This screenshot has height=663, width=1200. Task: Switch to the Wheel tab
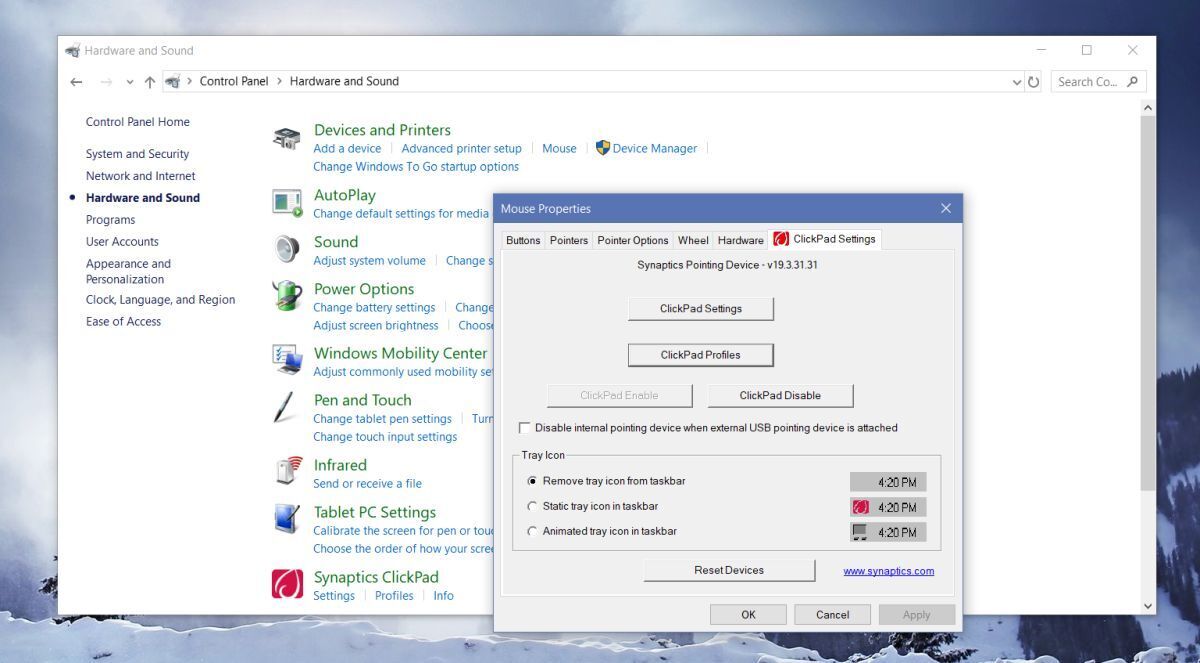tap(692, 239)
